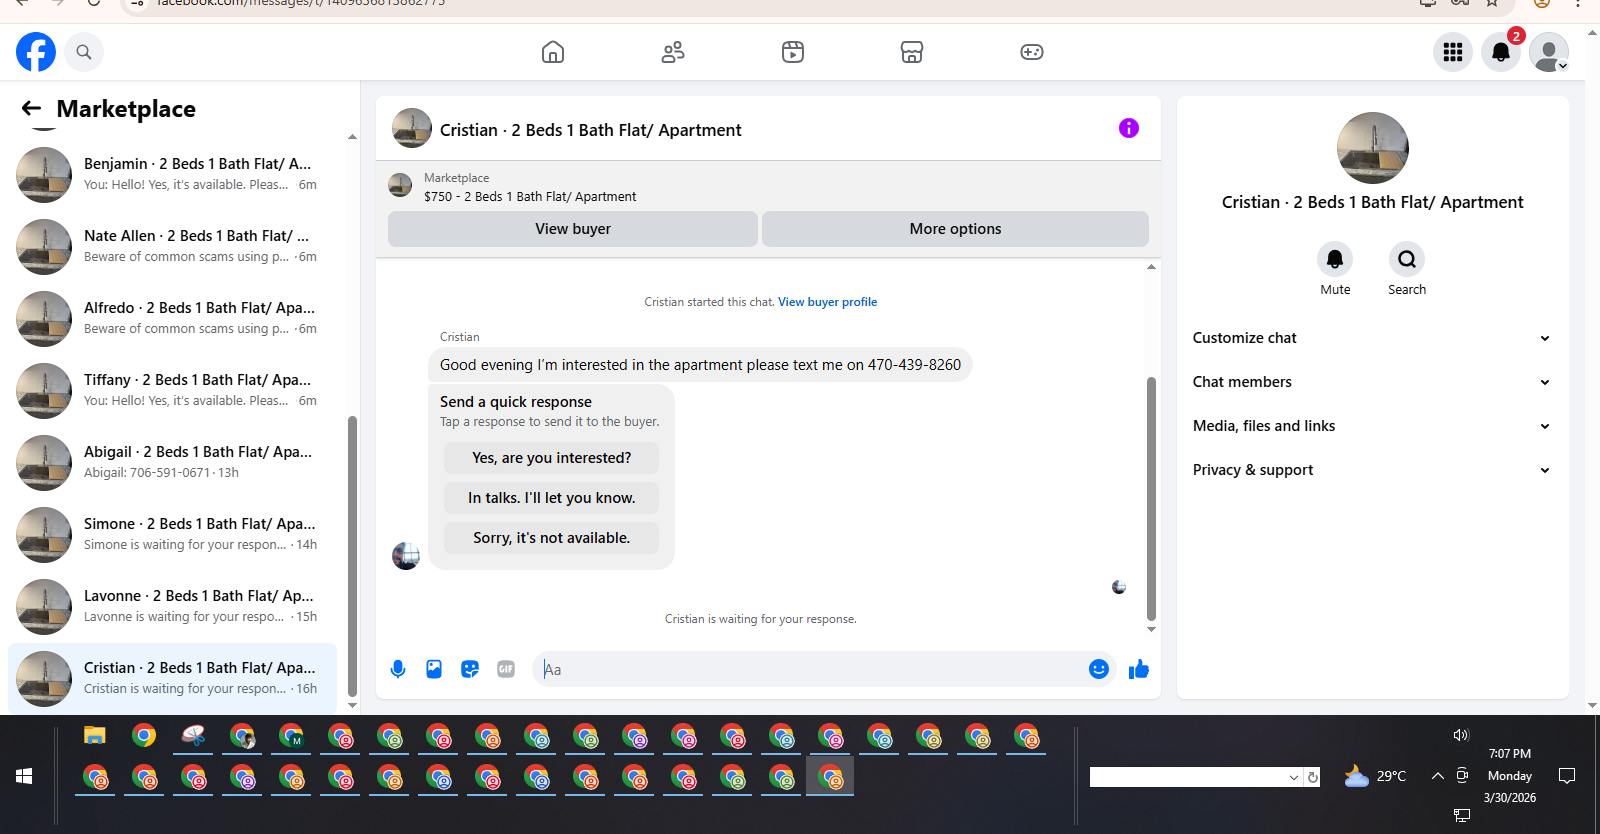Open the Facebook home logo
This screenshot has height=834, width=1600.
click(x=36, y=52)
